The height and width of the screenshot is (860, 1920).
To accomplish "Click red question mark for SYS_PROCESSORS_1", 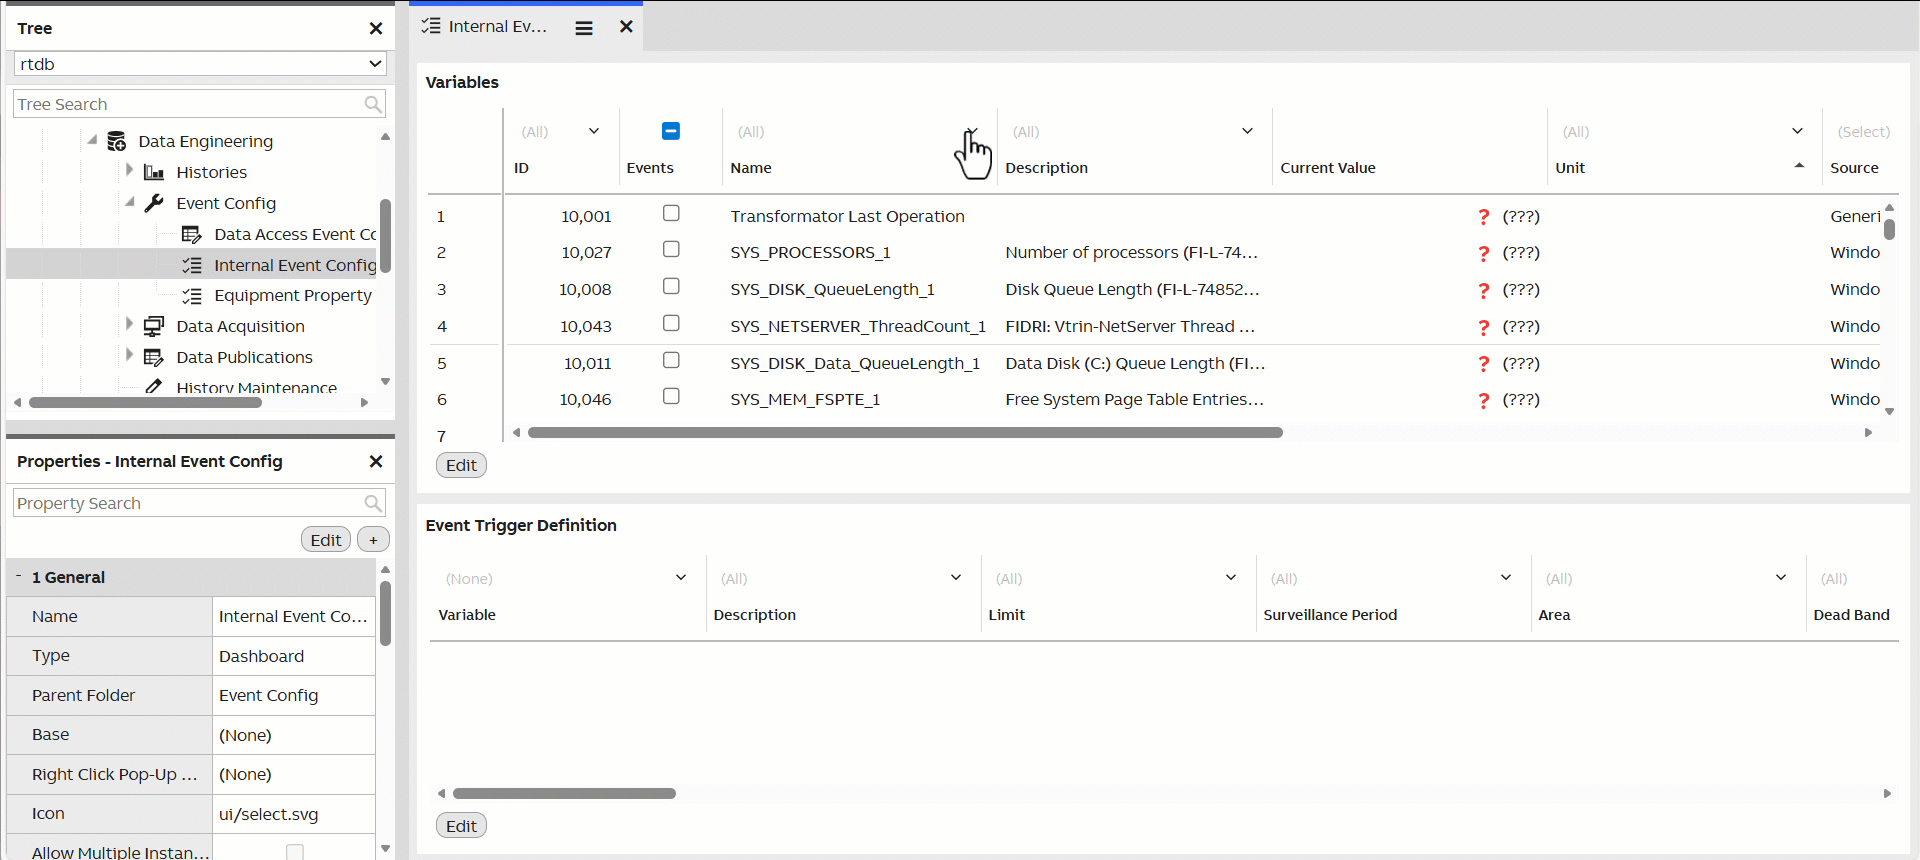I will coord(1484,254).
